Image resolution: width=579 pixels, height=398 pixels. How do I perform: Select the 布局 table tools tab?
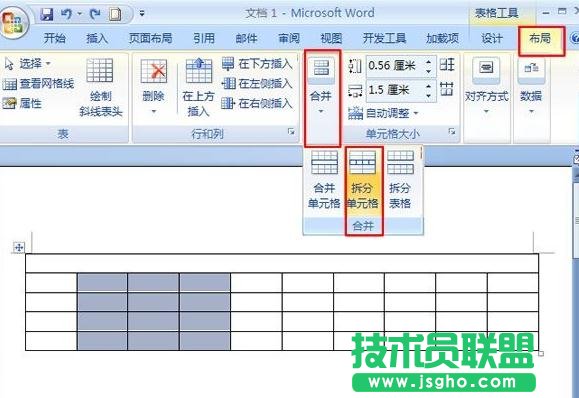coord(541,38)
